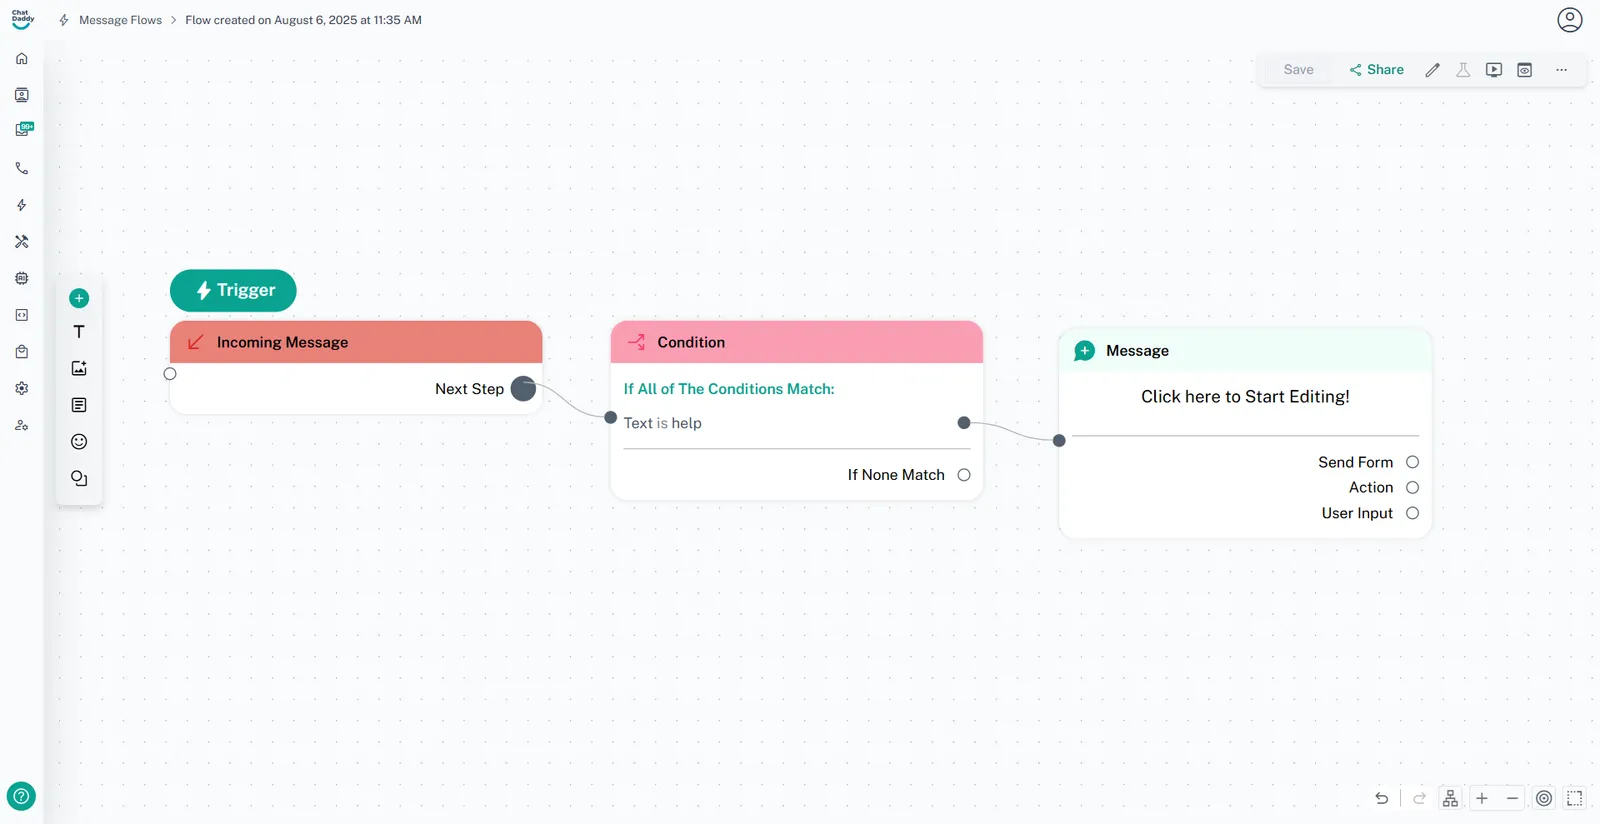Open the Home page in the sidebar
The width and height of the screenshot is (1600, 824).
(22, 59)
